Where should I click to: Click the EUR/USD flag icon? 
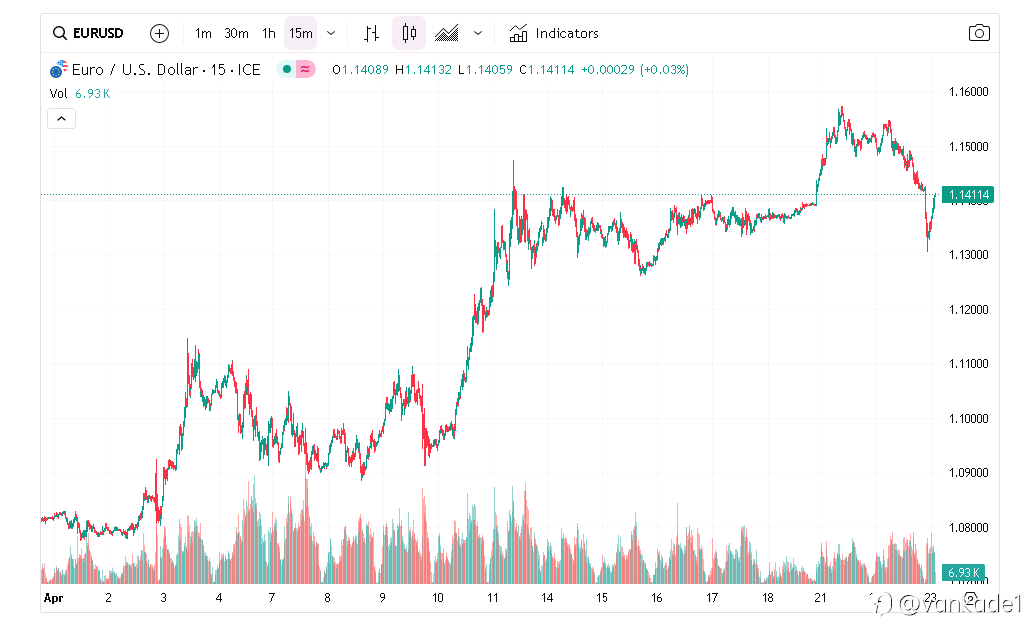point(59,69)
